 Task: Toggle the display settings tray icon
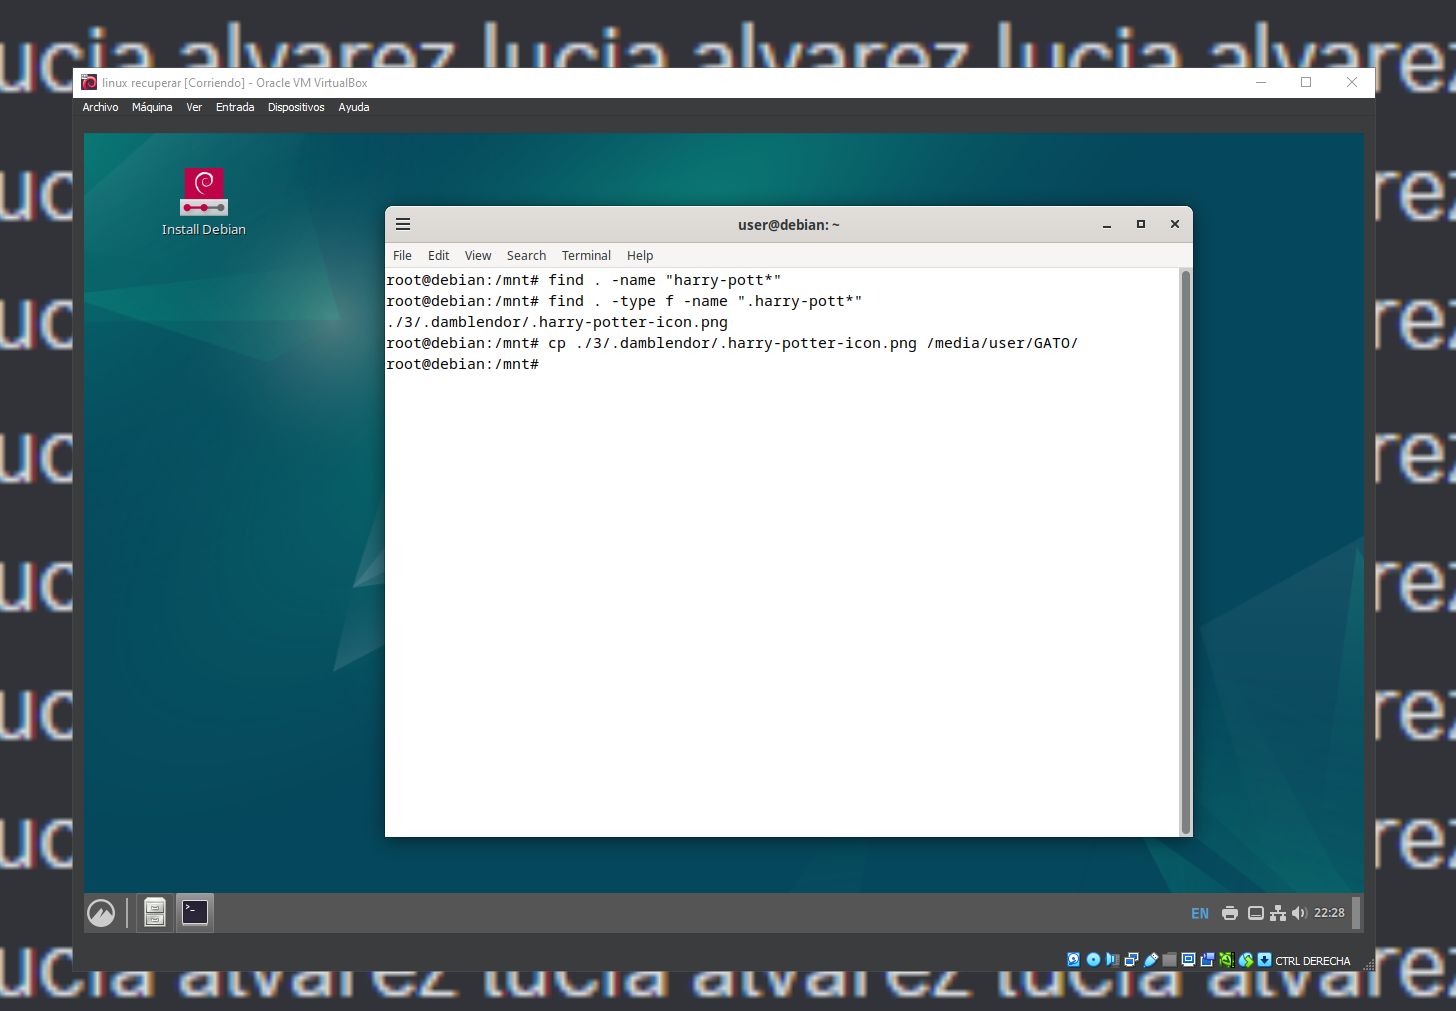coord(1255,912)
